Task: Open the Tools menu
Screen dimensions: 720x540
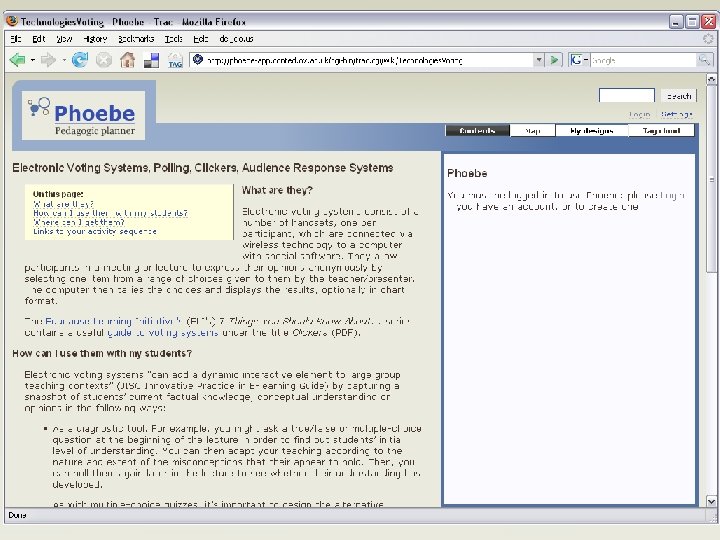Action: tap(174, 39)
